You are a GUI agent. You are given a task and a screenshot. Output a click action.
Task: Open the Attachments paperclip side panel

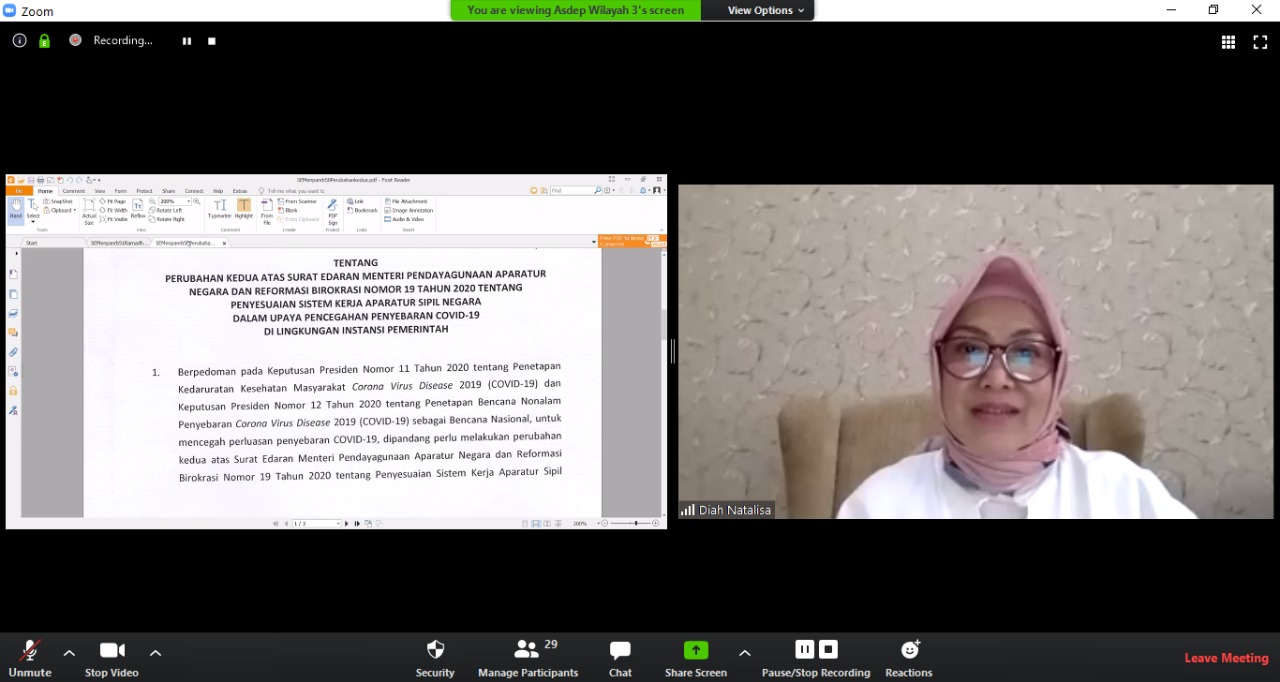point(13,352)
